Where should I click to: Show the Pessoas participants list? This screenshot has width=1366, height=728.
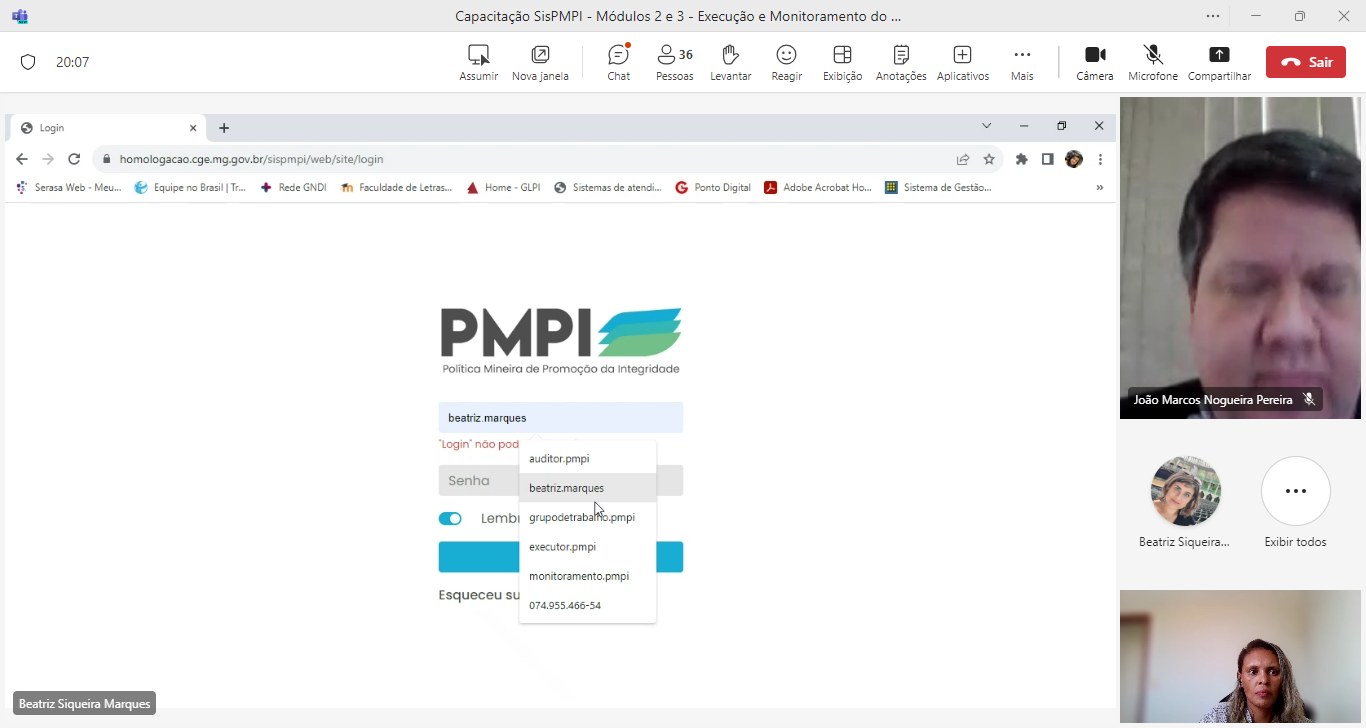tap(675, 62)
